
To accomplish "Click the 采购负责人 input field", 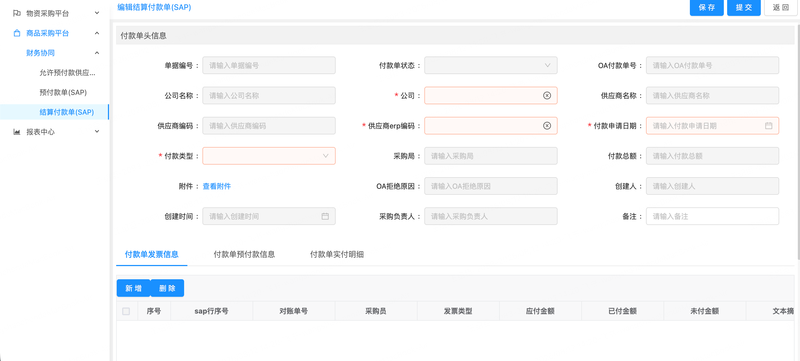I will pyautogui.click(x=491, y=216).
